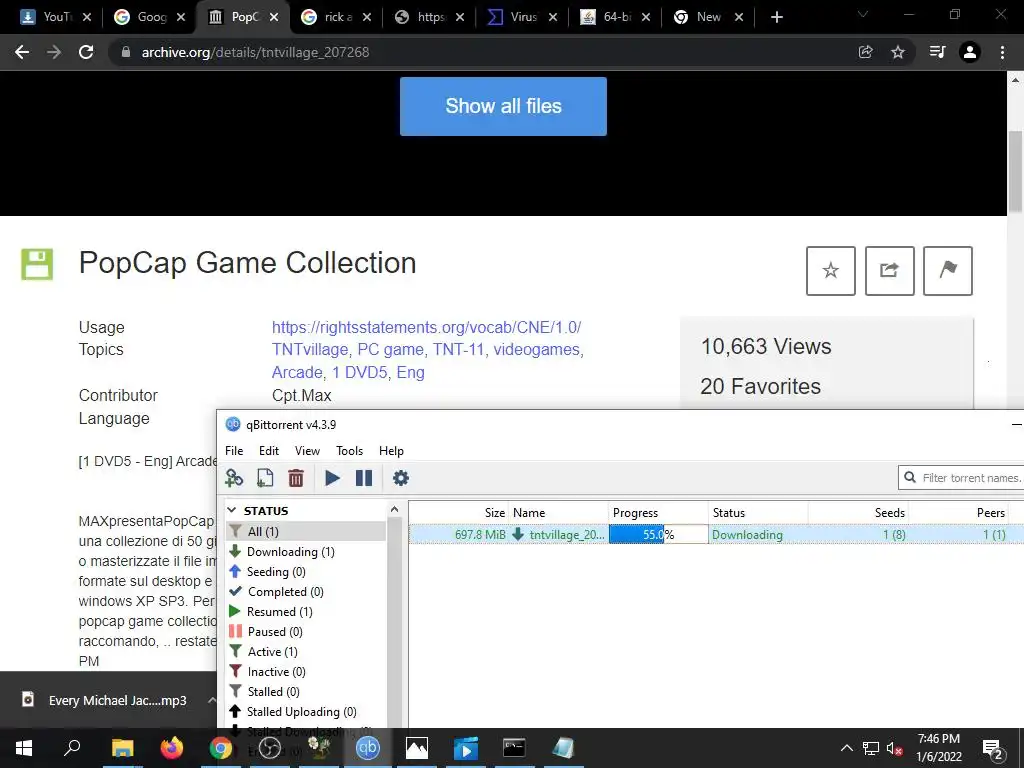
Task: Open the Tools menu in qBittorrent
Action: pyautogui.click(x=349, y=451)
